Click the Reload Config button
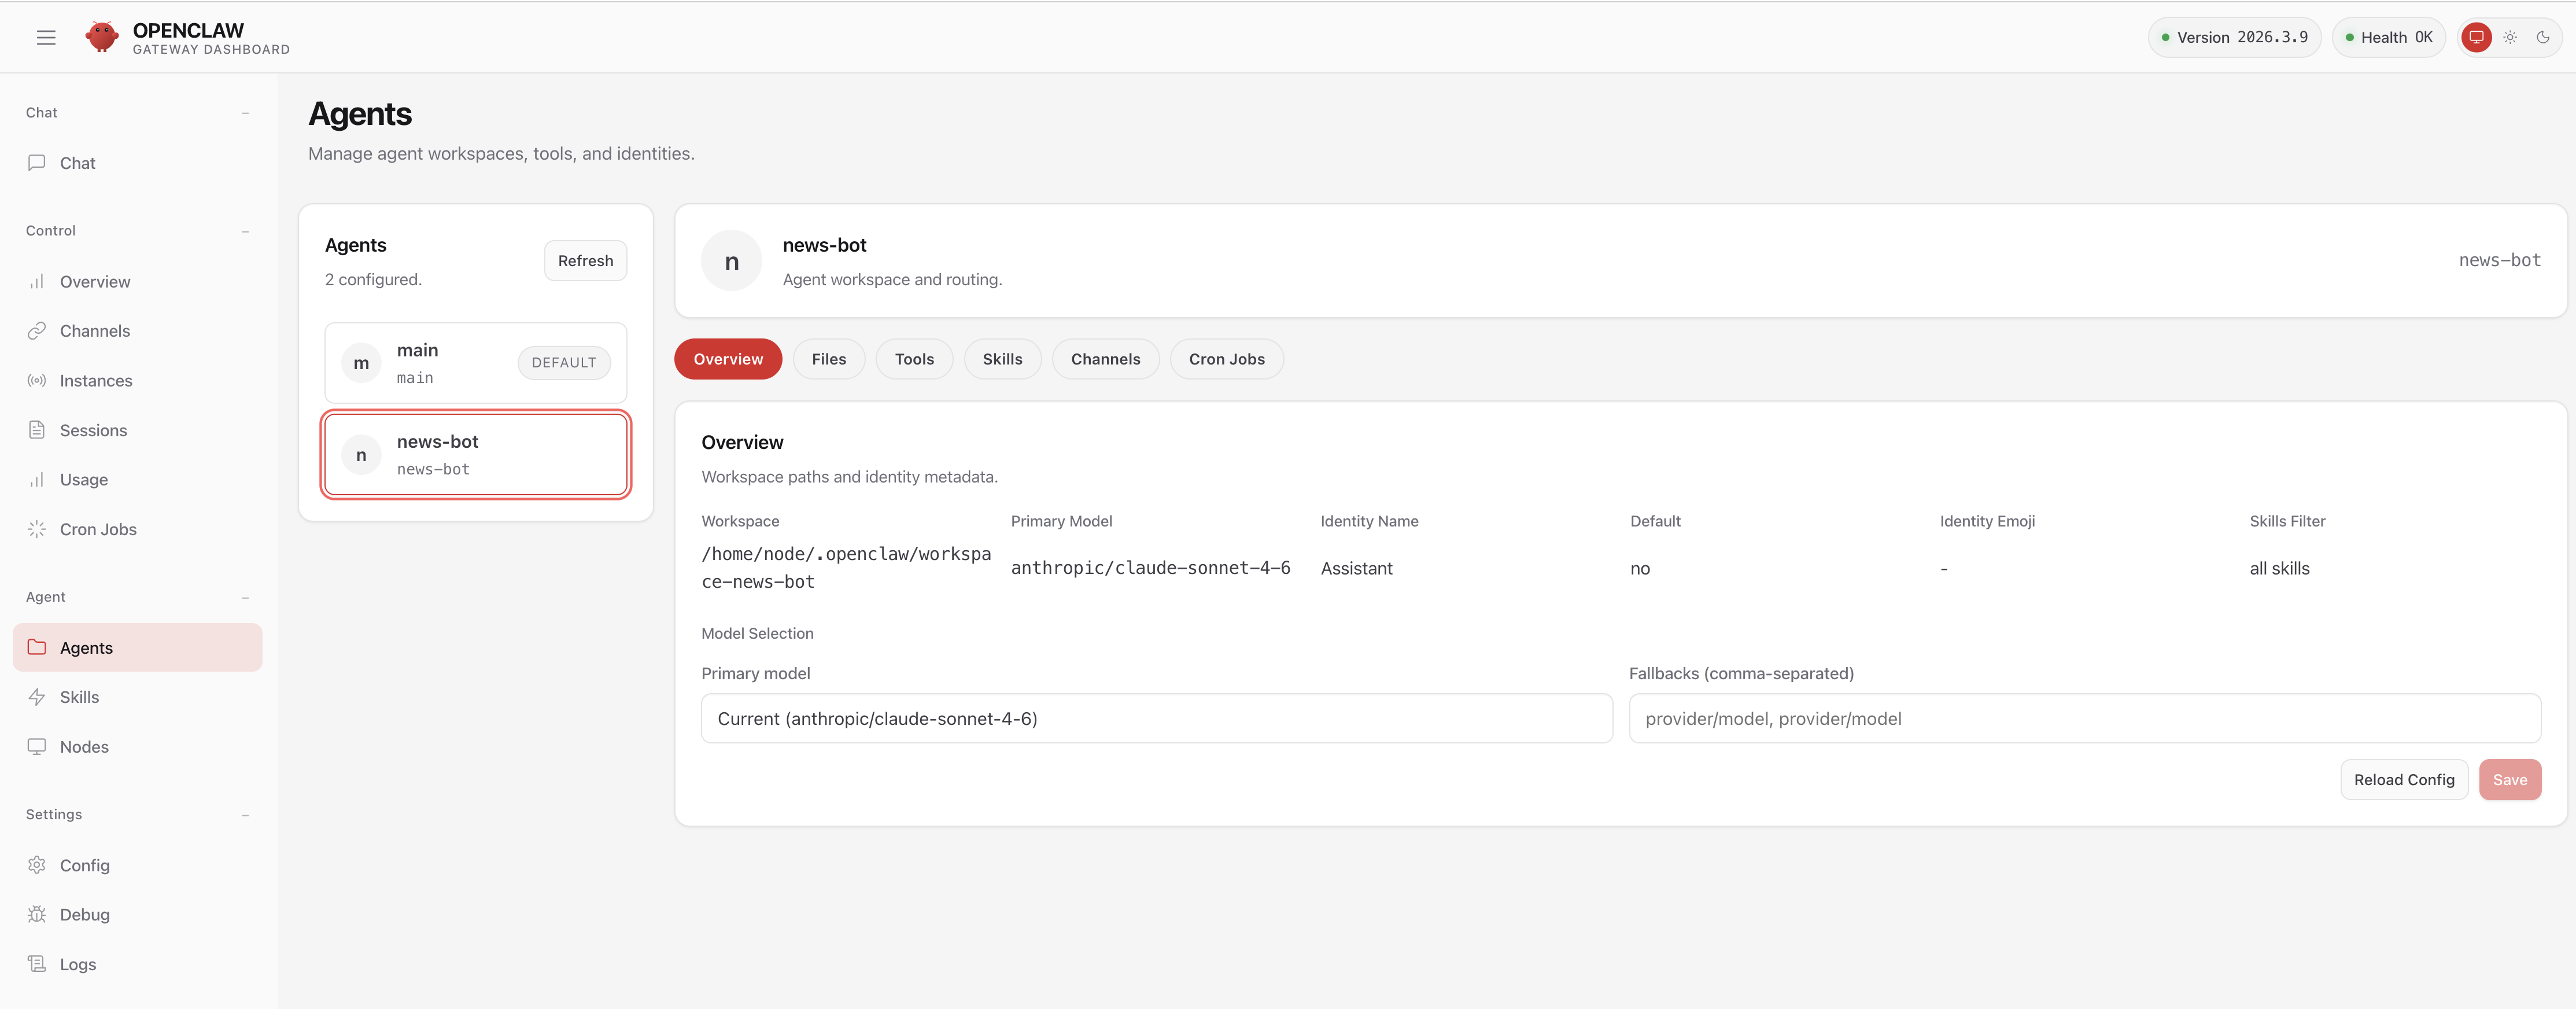Screen dimensions: 2576x1009 [x=2403, y=779]
